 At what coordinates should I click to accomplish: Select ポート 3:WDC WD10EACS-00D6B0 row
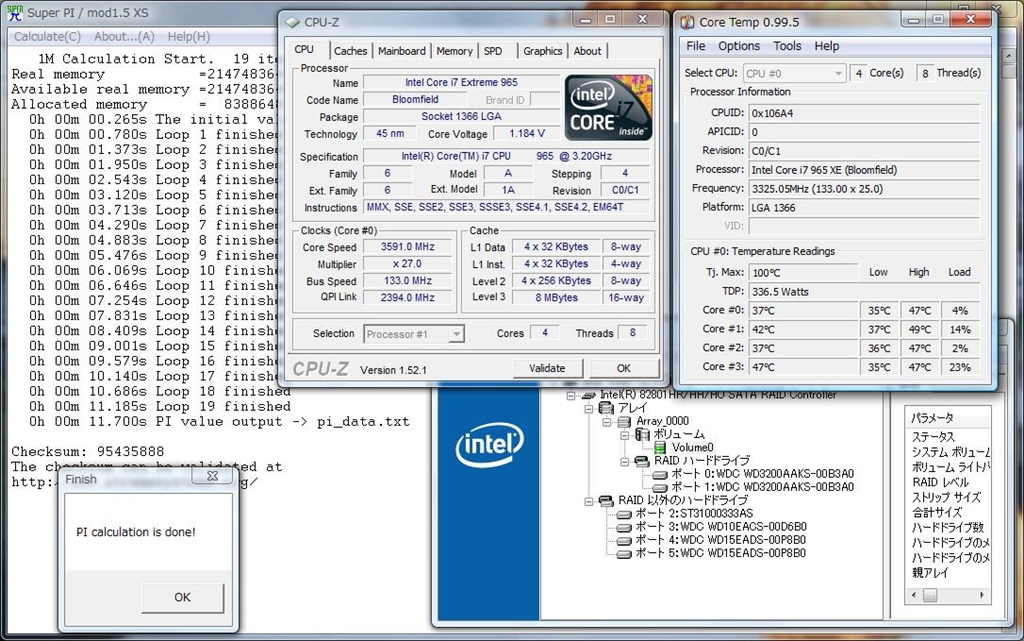[x=721, y=527]
